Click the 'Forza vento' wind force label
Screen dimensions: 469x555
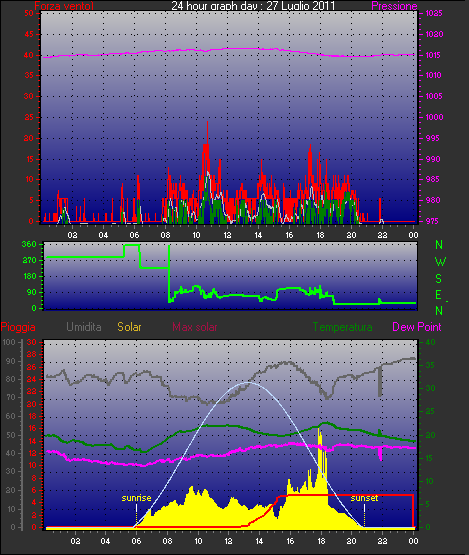click(64, 6)
